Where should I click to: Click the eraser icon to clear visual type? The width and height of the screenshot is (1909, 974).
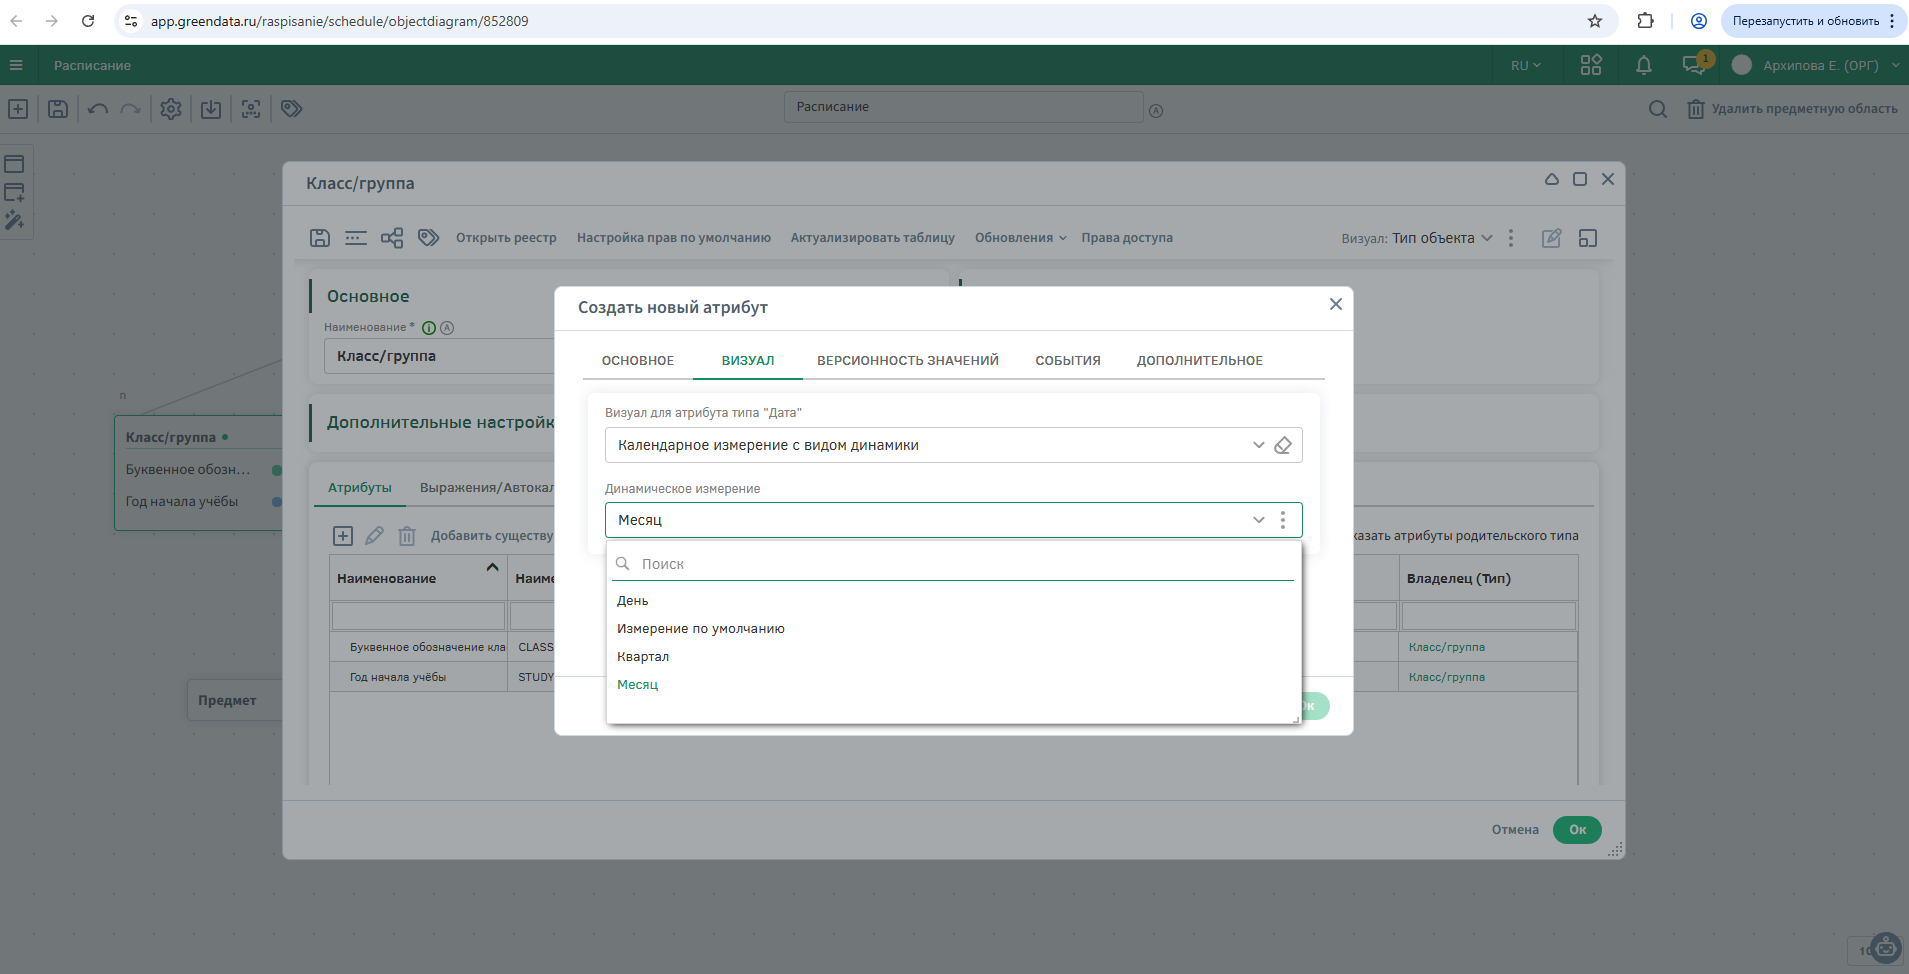(x=1283, y=446)
